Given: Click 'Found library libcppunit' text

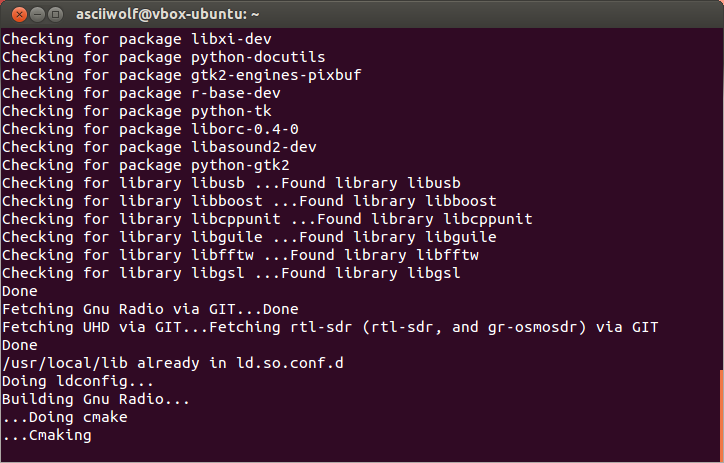Looking at the screenshot, I should (425, 219).
